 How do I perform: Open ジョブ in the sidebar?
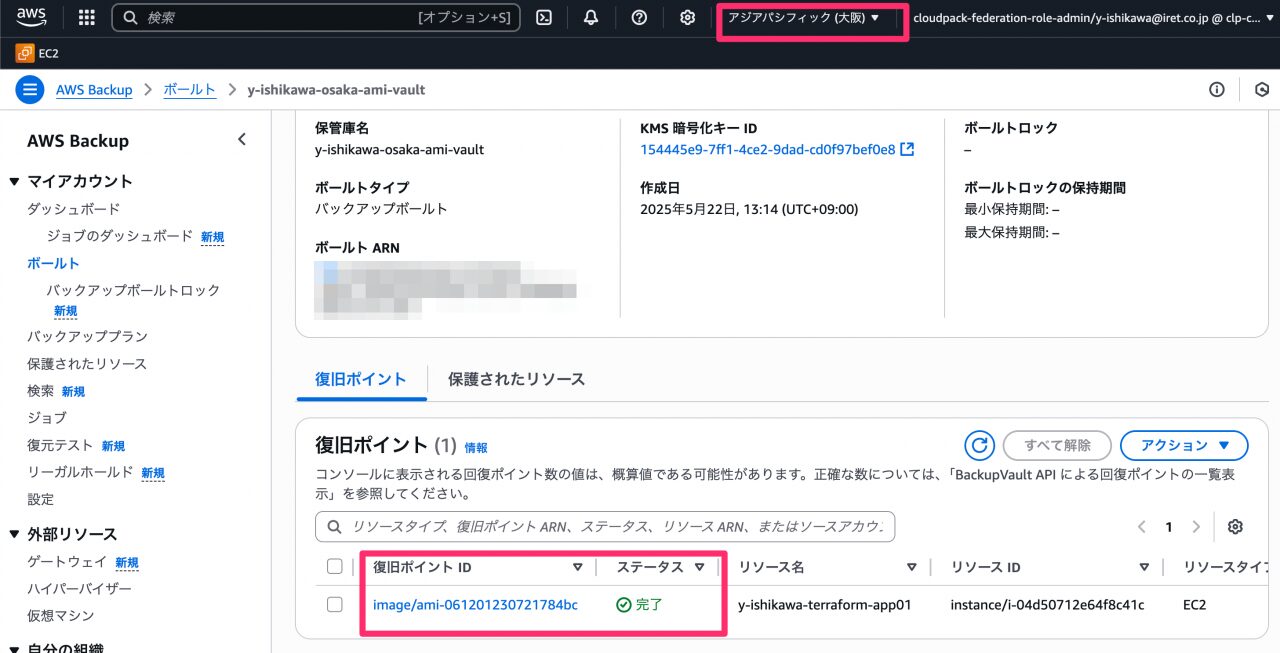pos(47,417)
